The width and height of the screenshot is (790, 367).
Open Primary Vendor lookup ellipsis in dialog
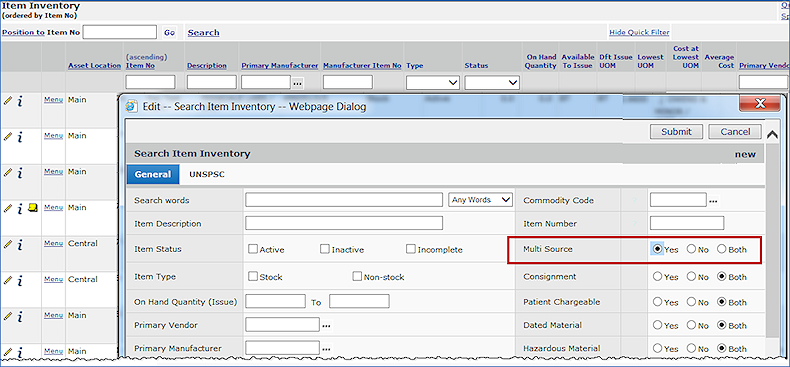pos(326,326)
